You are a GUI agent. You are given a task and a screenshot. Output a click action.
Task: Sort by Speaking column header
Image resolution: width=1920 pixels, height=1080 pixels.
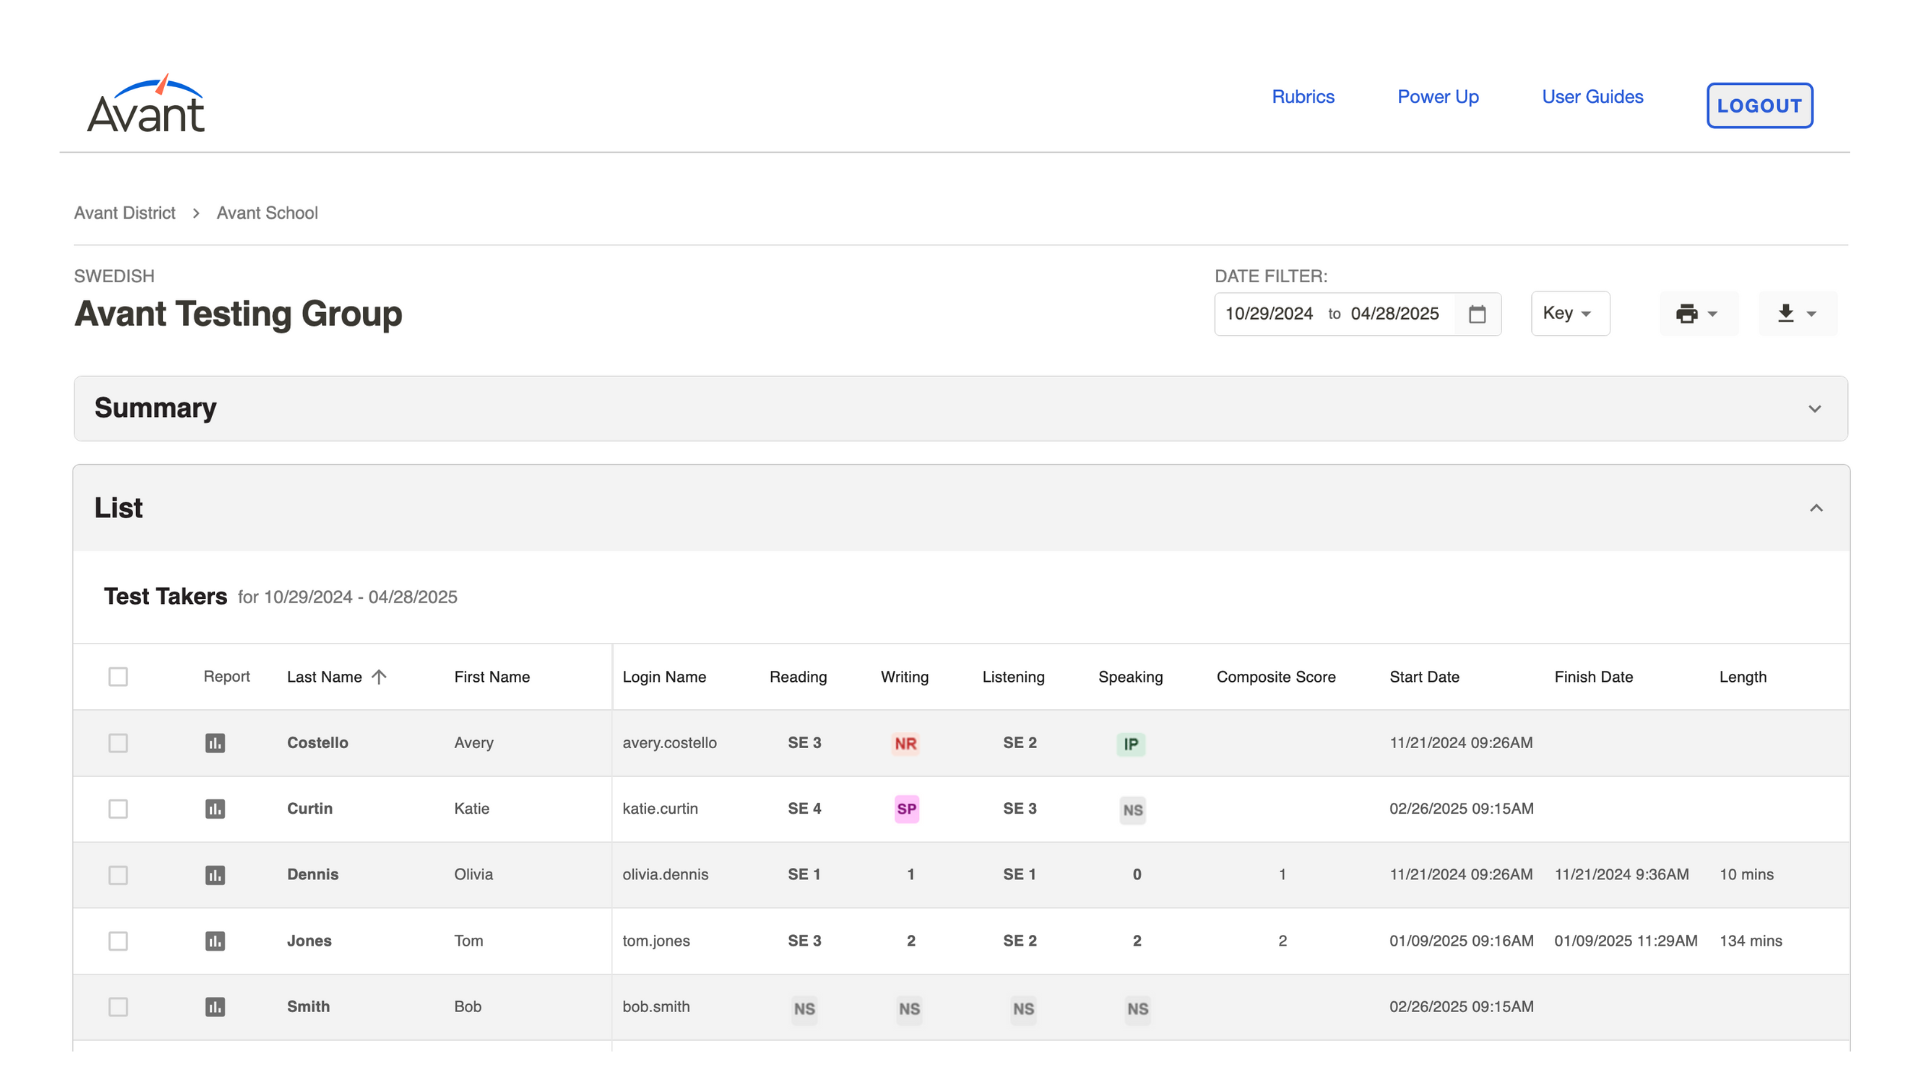coord(1130,677)
